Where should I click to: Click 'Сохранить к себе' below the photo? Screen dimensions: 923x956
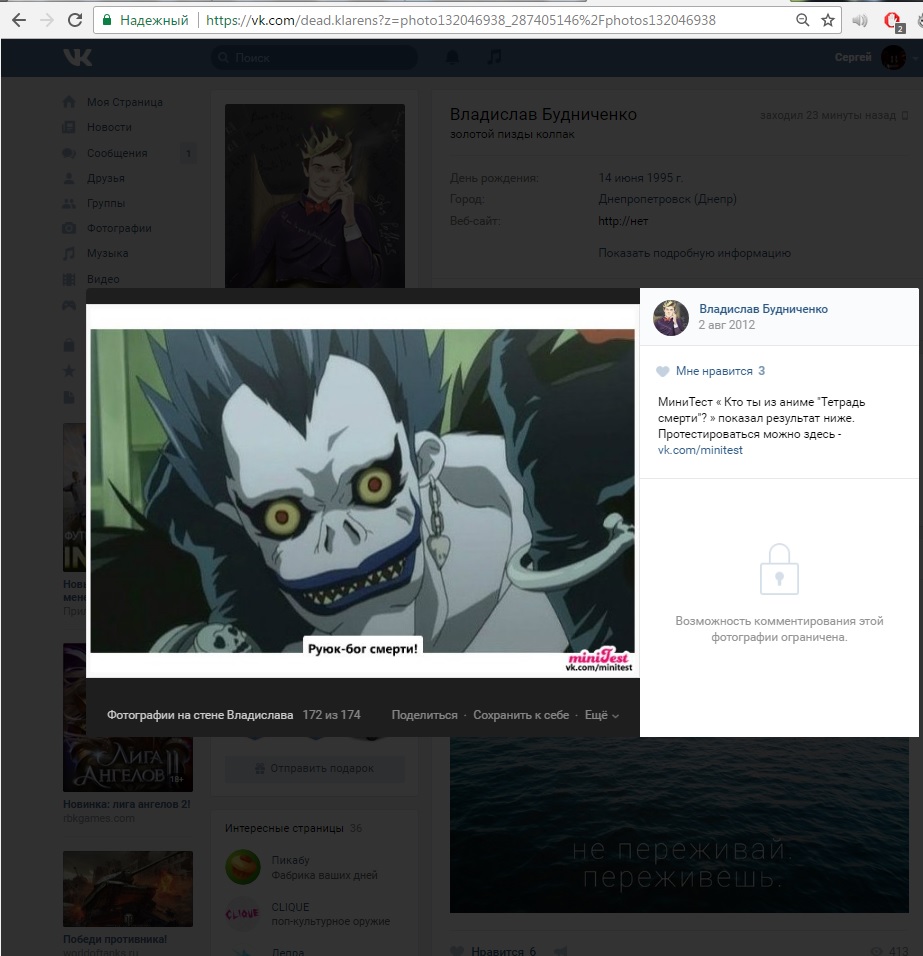coord(521,715)
